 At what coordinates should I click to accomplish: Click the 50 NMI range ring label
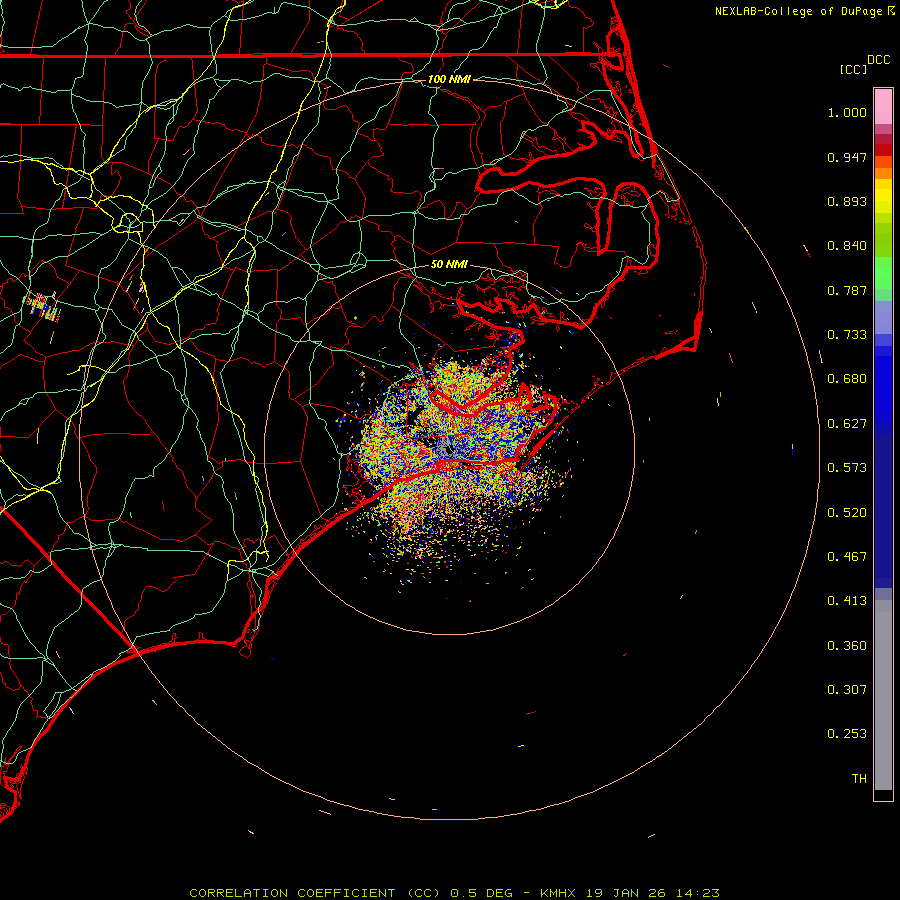[x=449, y=265]
